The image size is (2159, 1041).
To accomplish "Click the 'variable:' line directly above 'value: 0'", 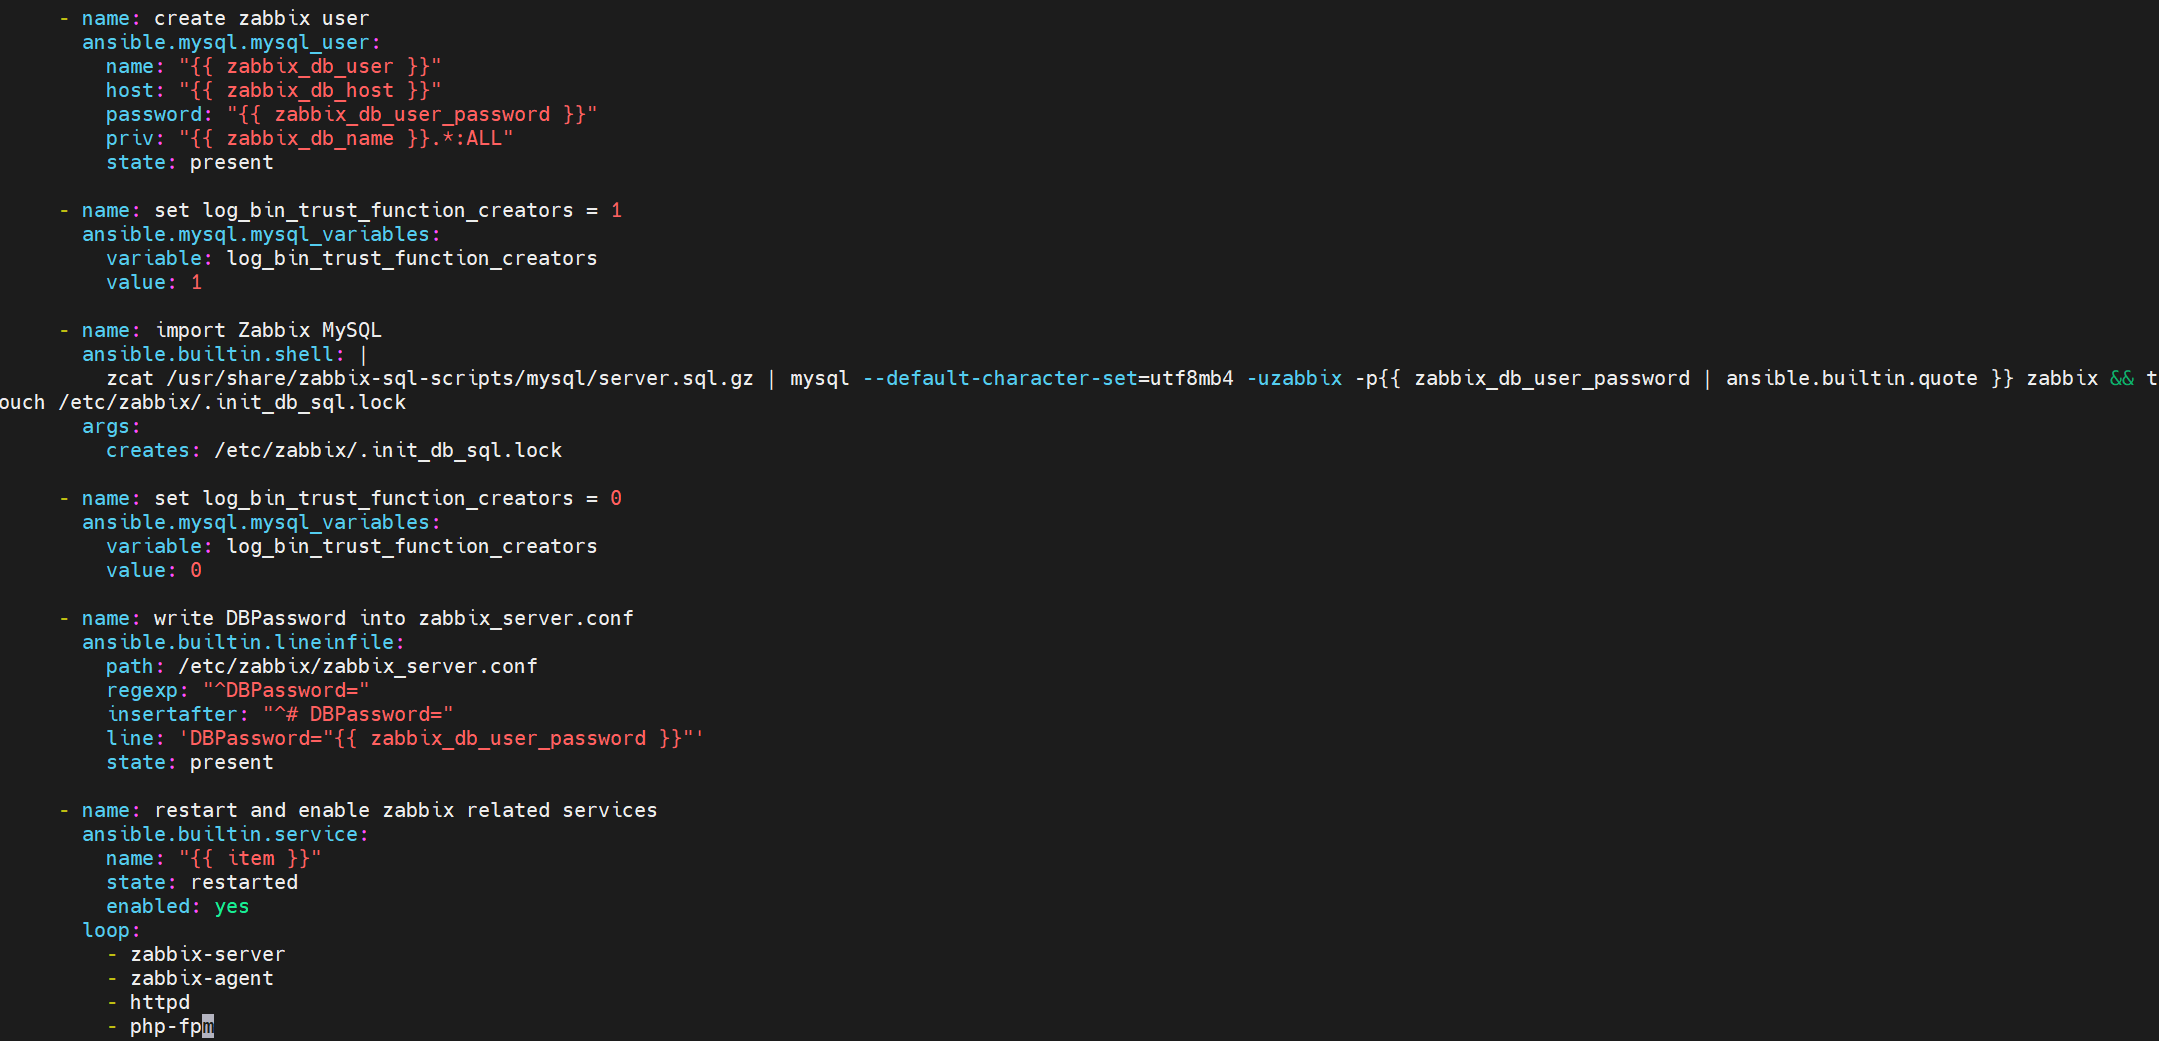I will 351,546.
